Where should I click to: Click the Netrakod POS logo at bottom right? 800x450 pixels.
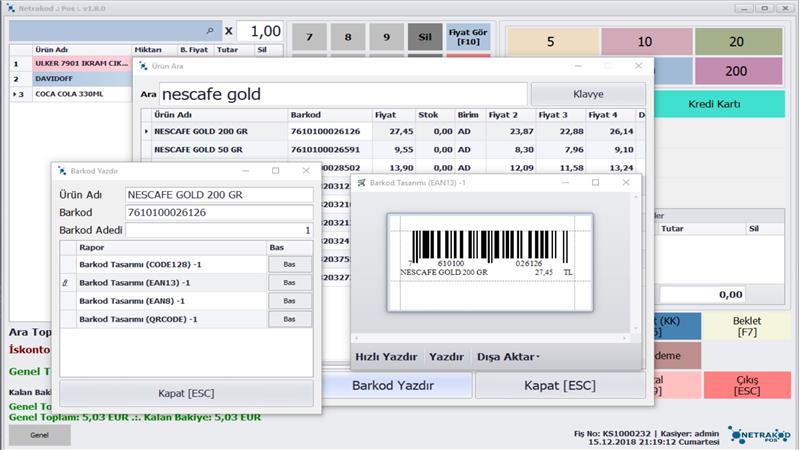759,435
